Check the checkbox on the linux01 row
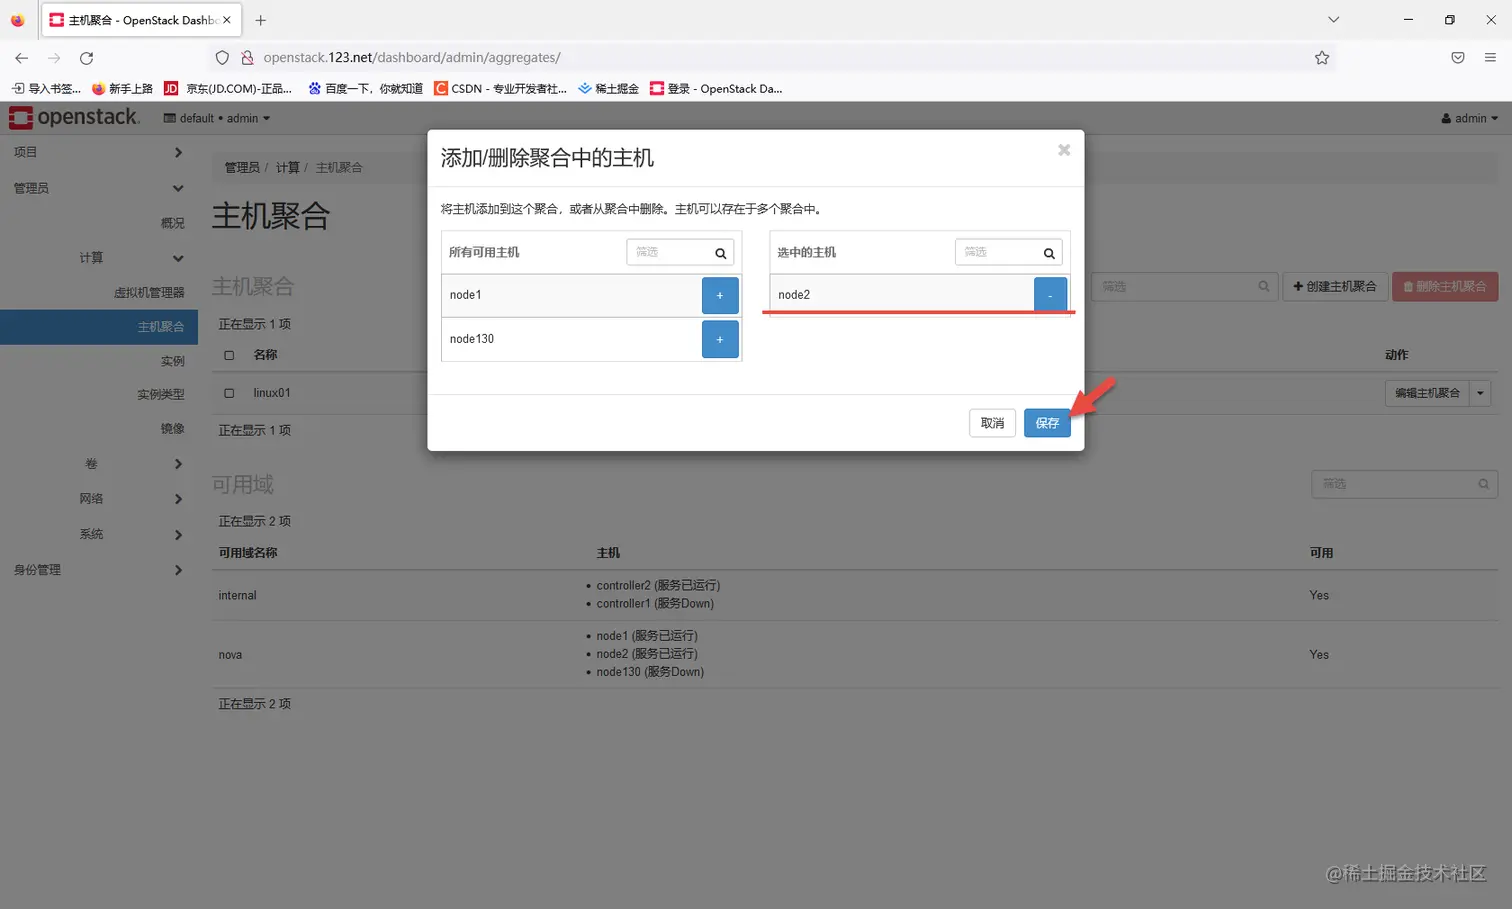Screen dimensions: 1512x909 [227, 393]
